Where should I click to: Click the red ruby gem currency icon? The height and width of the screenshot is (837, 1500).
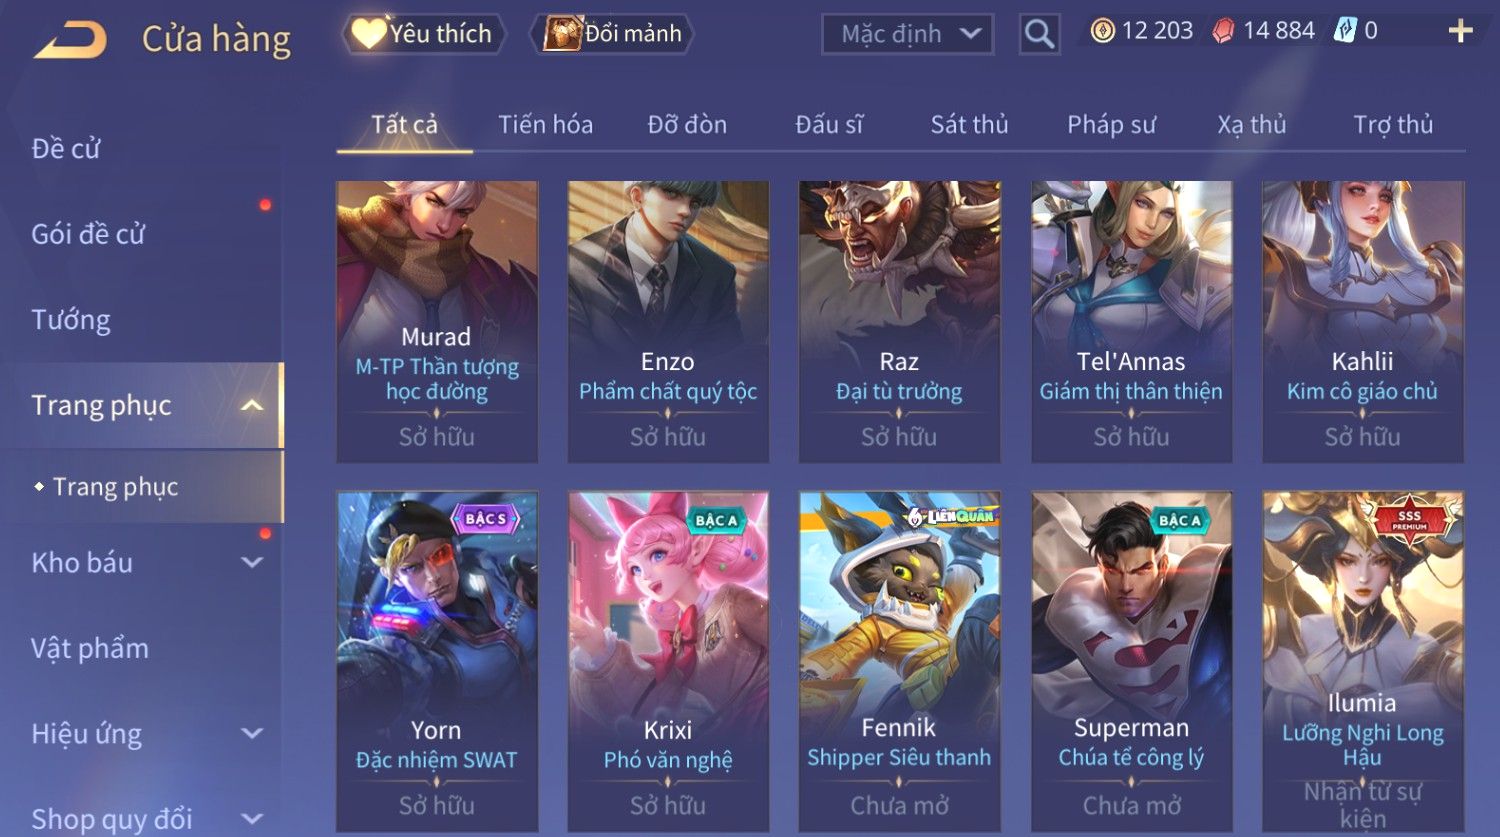pos(1223,31)
